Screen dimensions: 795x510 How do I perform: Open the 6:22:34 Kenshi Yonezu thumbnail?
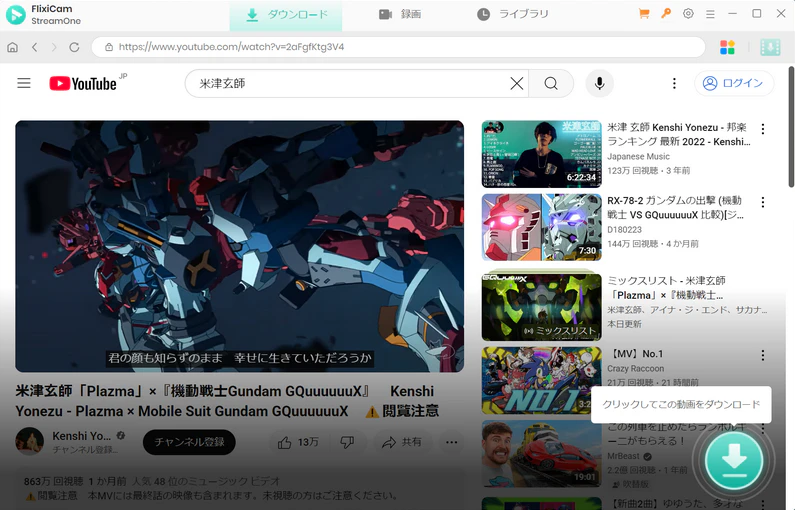(541, 154)
